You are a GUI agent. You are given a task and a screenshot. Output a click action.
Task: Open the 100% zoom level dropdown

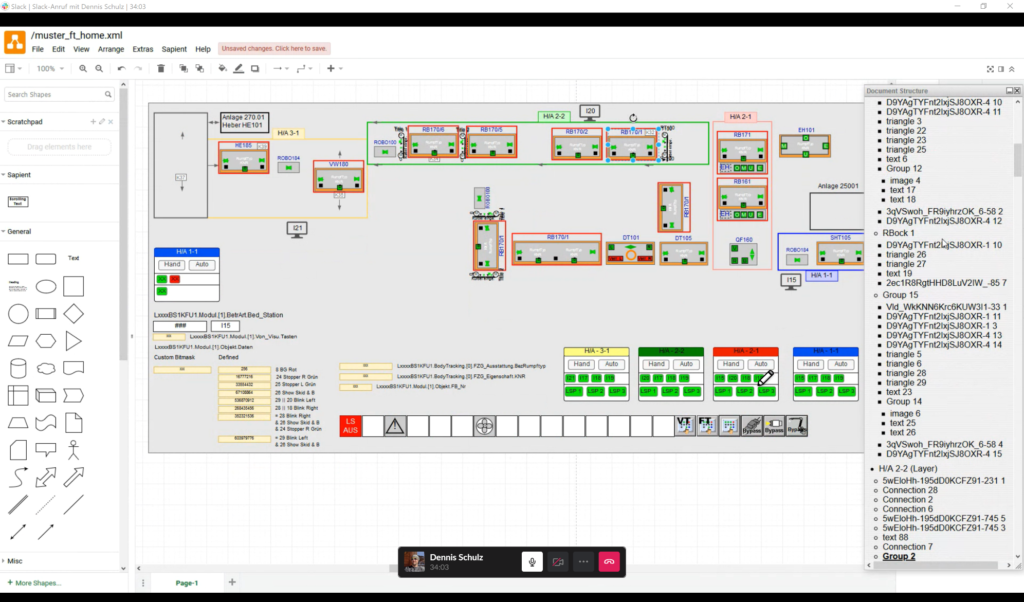coord(49,69)
